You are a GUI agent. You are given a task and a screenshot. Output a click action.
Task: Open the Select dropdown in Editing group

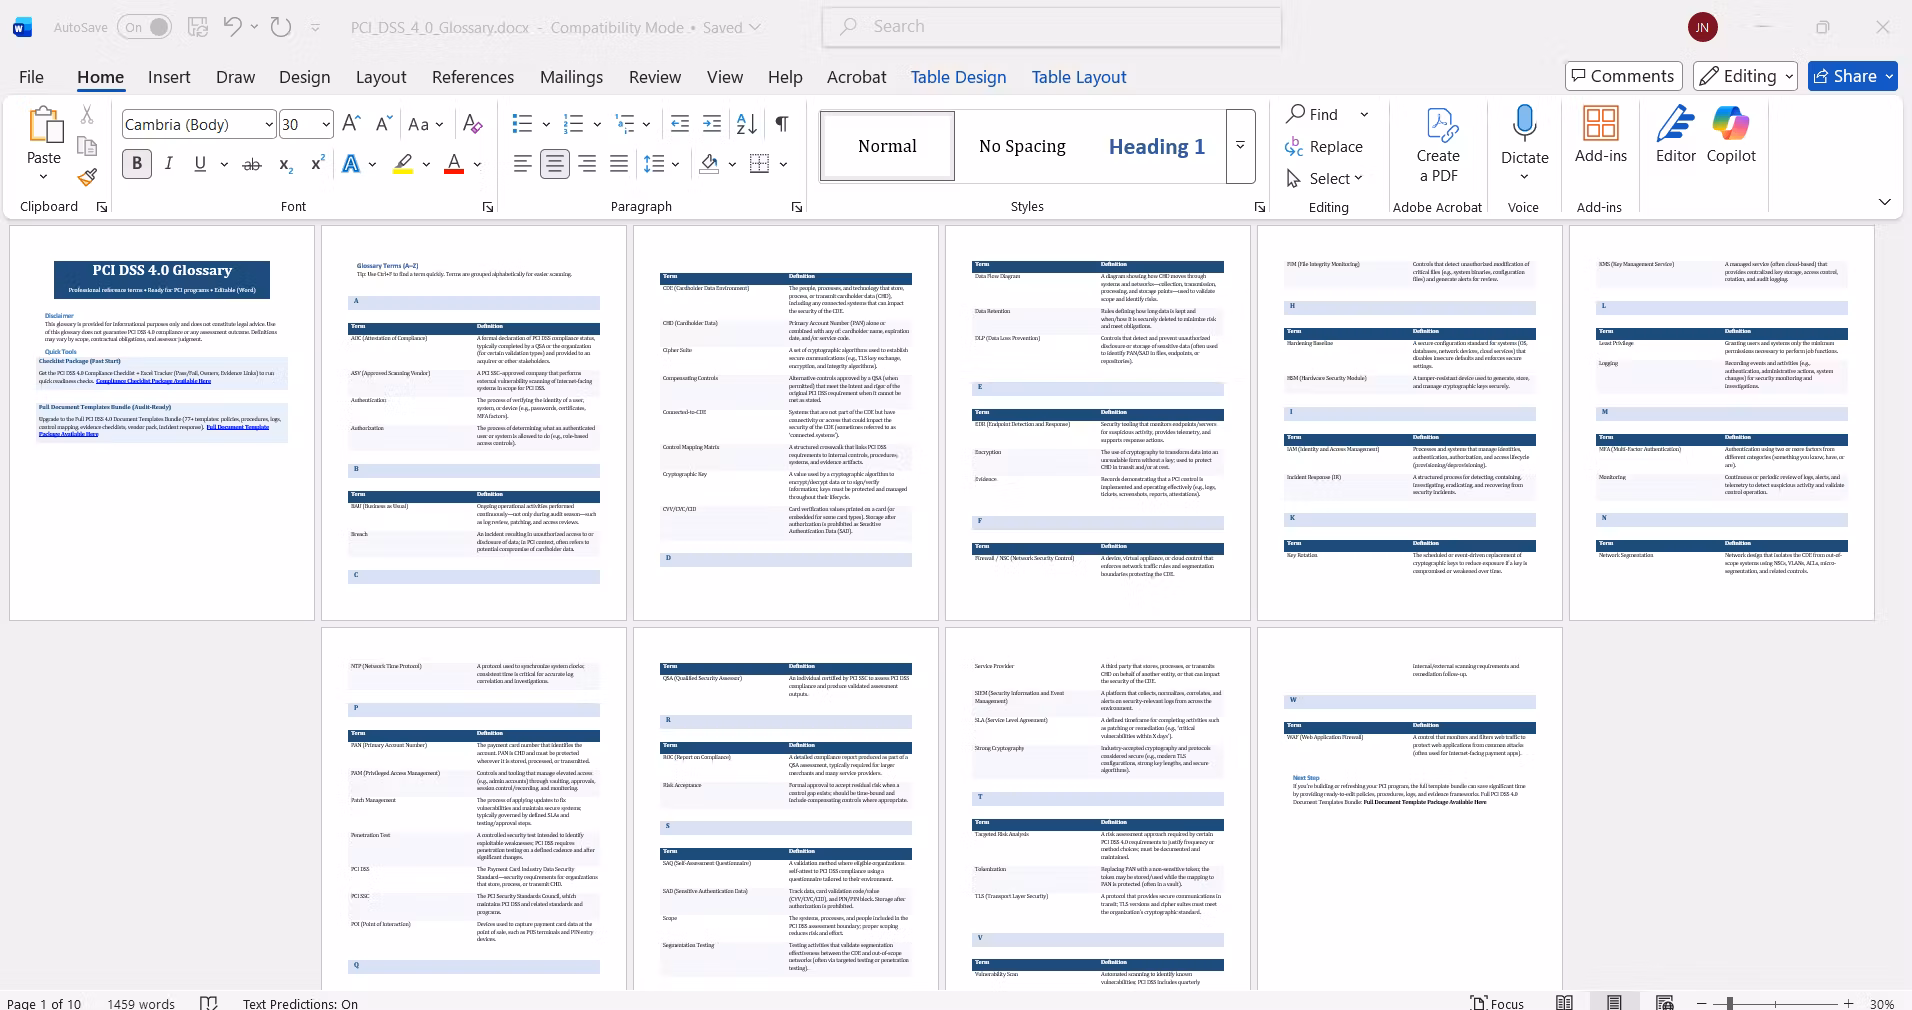coord(1325,178)
